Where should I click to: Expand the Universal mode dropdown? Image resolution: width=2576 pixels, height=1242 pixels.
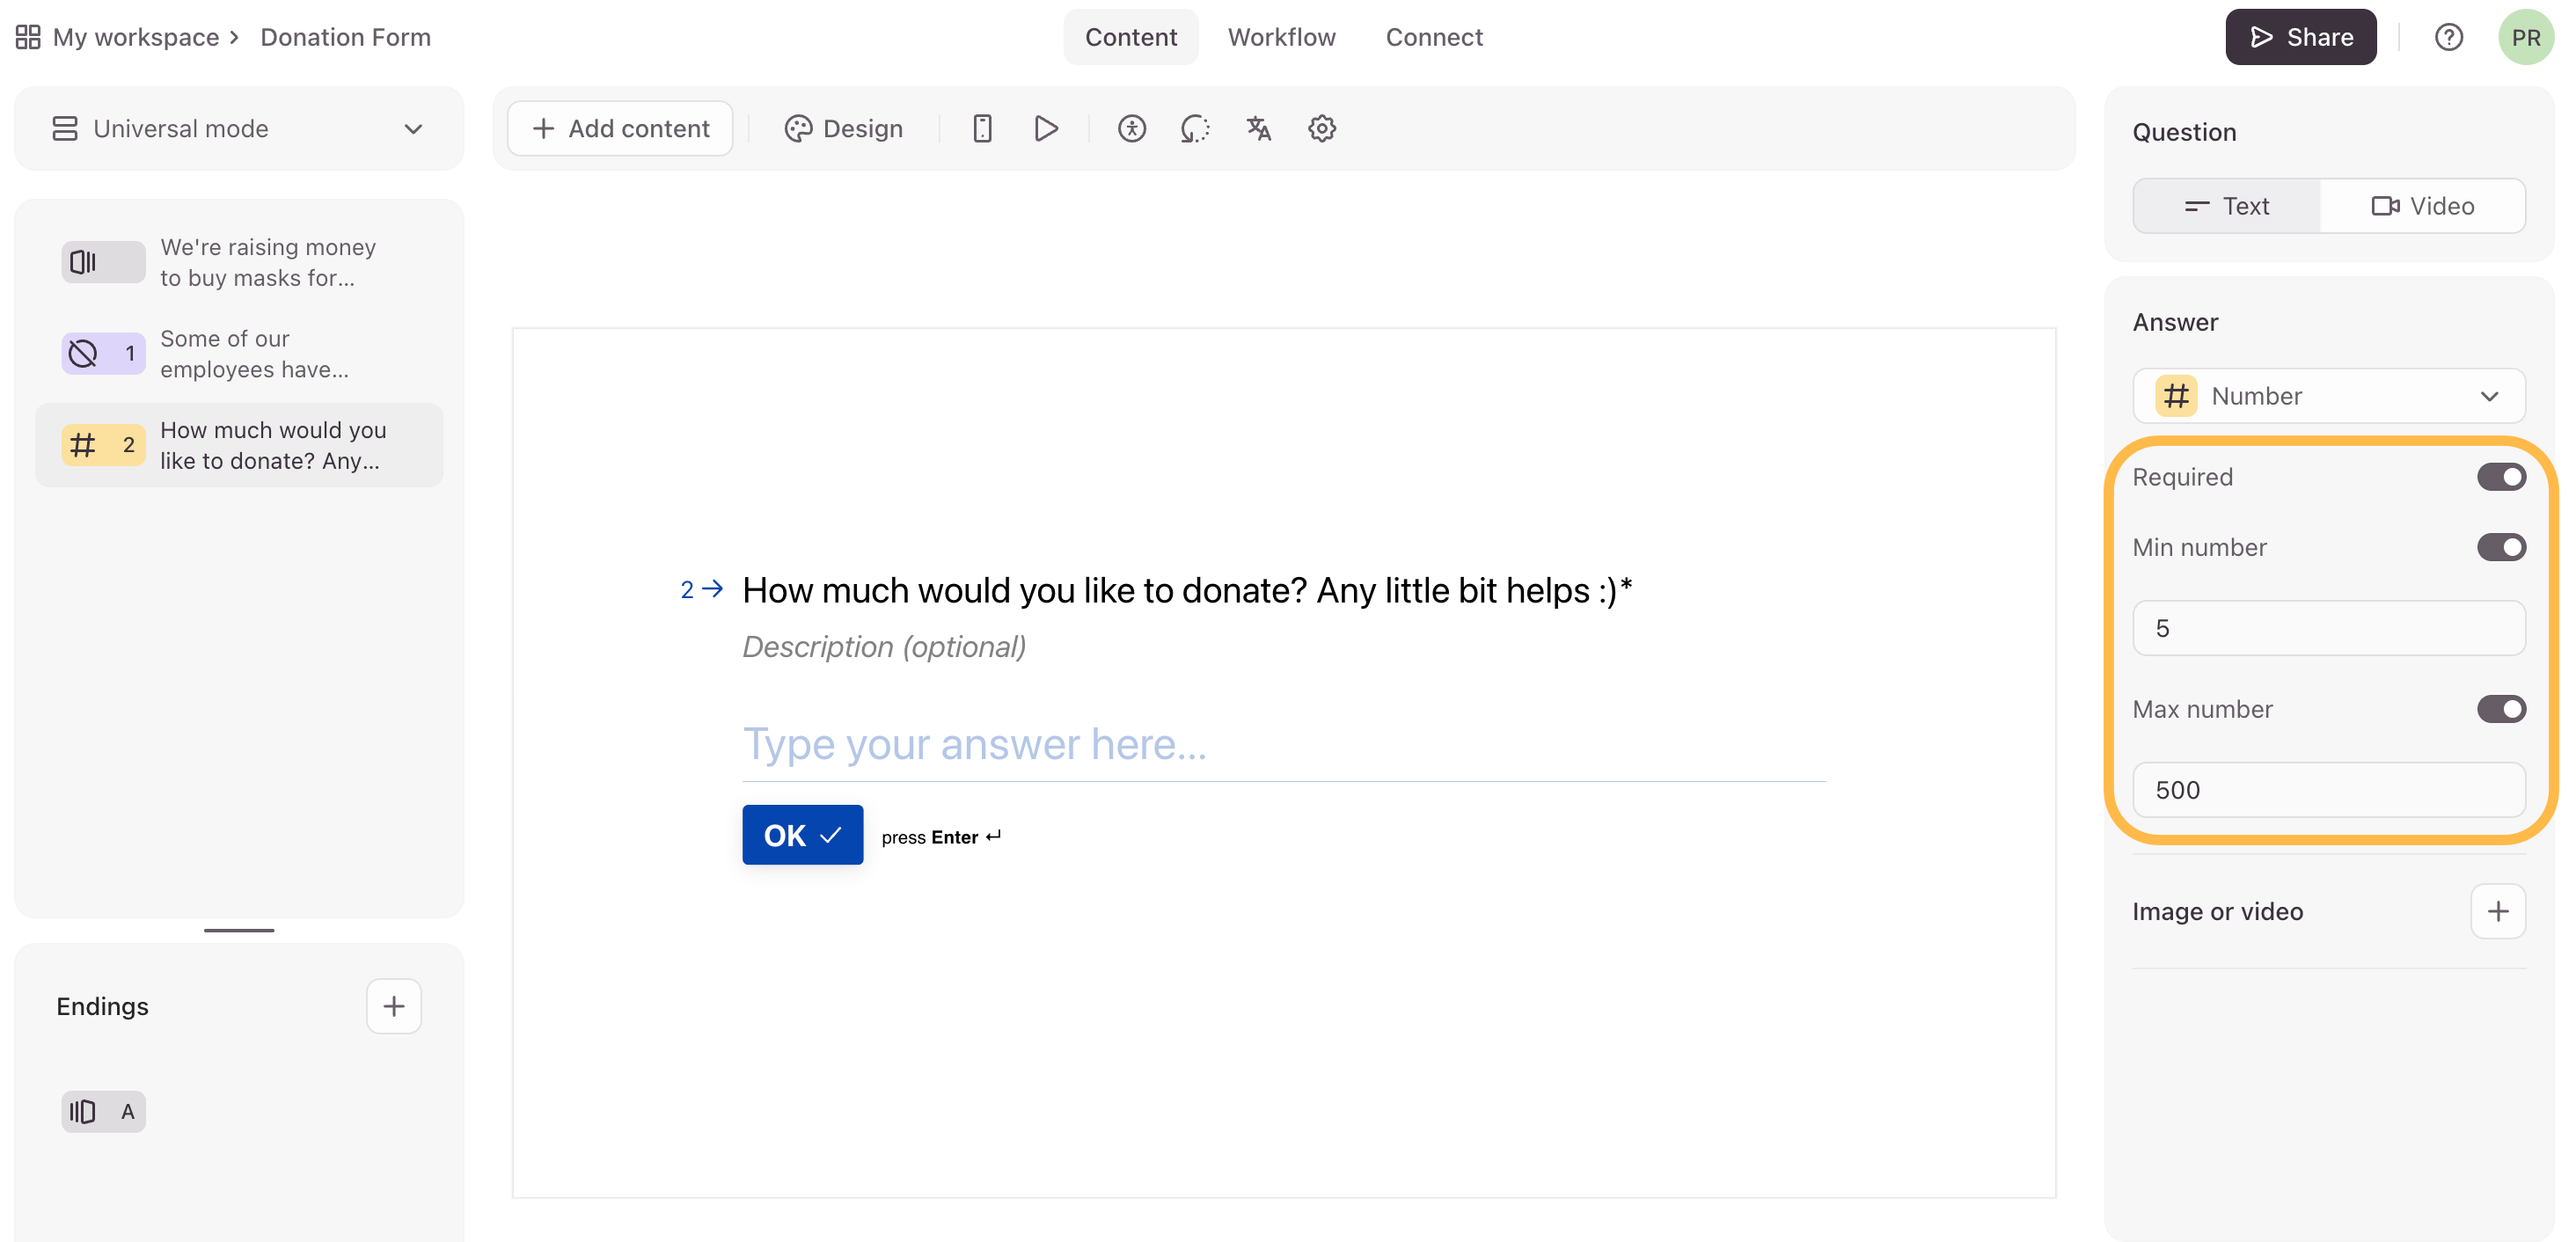point(238,128)
